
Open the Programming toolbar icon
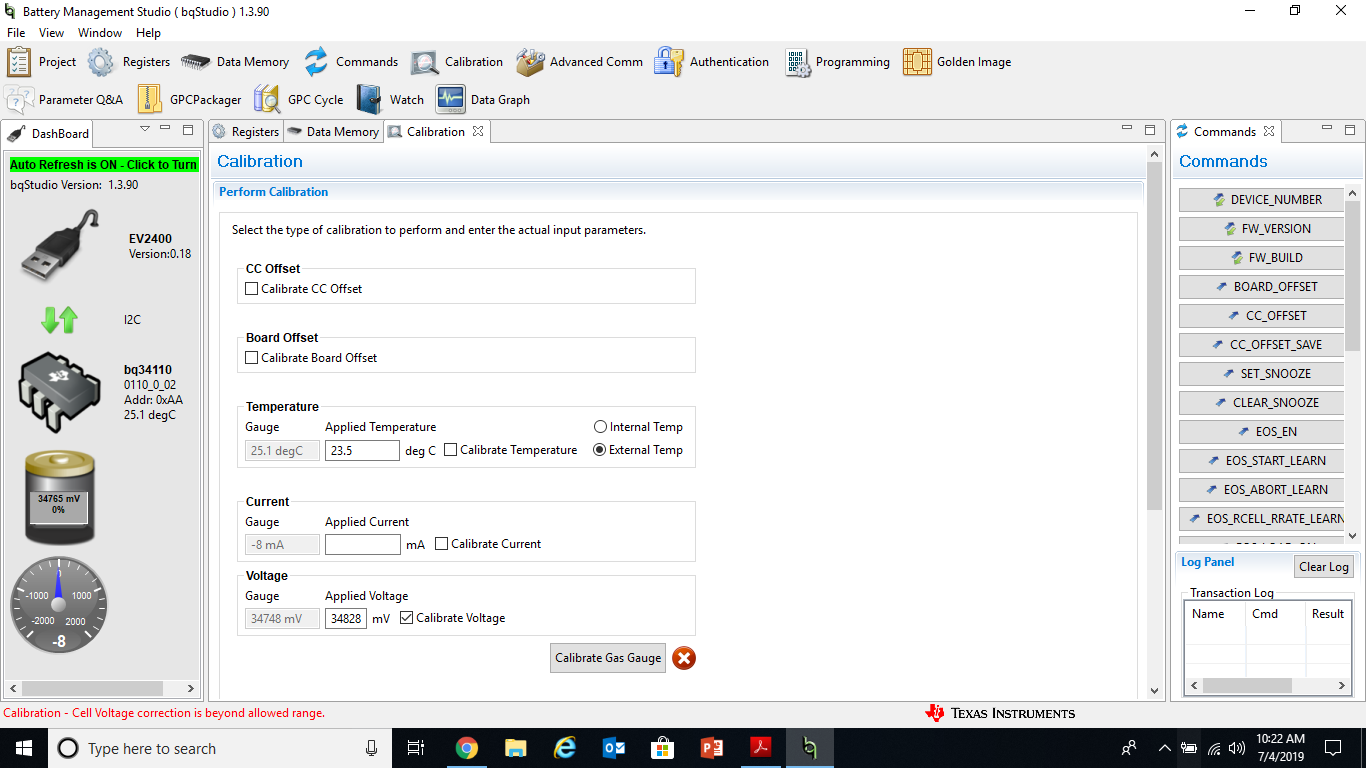(x=797, y=62)
